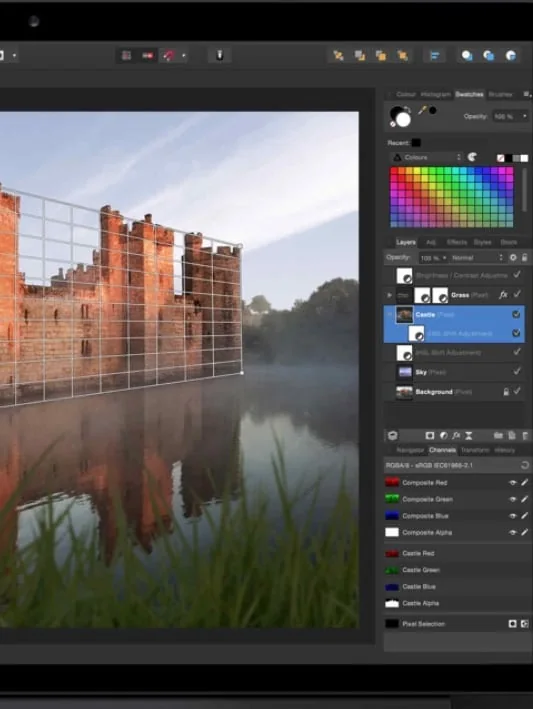Click the small white preset swatch

524,158
